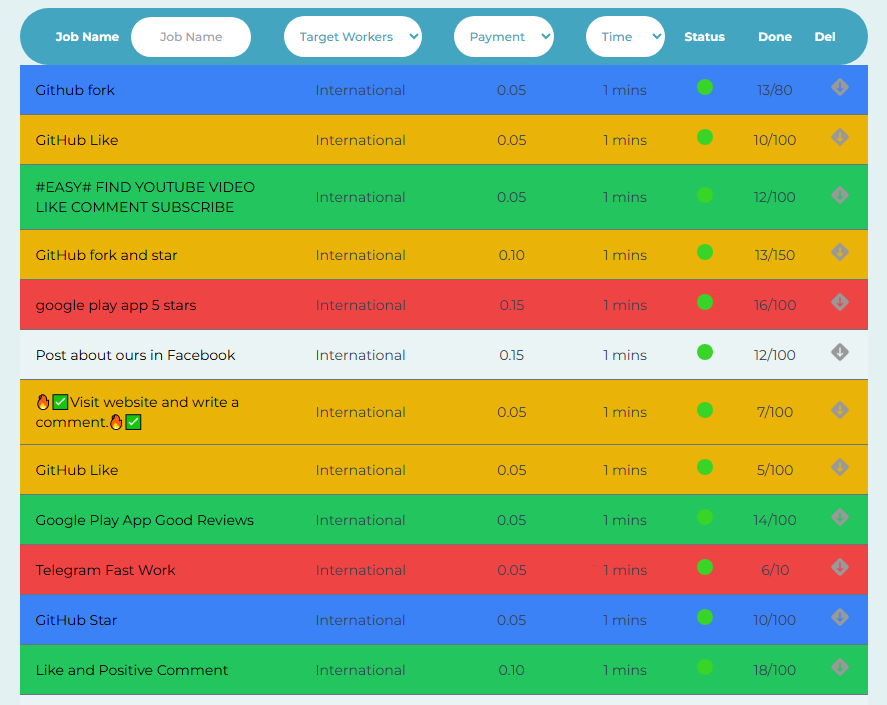Remove the GitHub fork and star job

coord(839,252)
